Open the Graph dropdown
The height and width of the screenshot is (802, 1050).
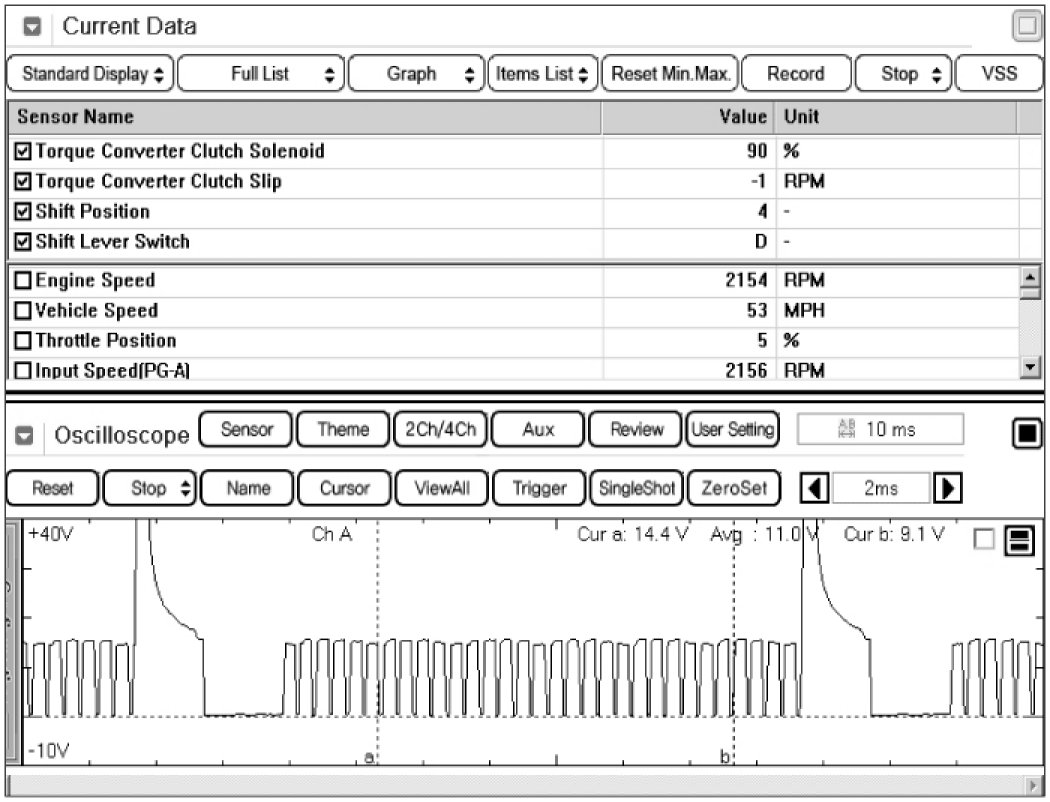tap(417, 74)
